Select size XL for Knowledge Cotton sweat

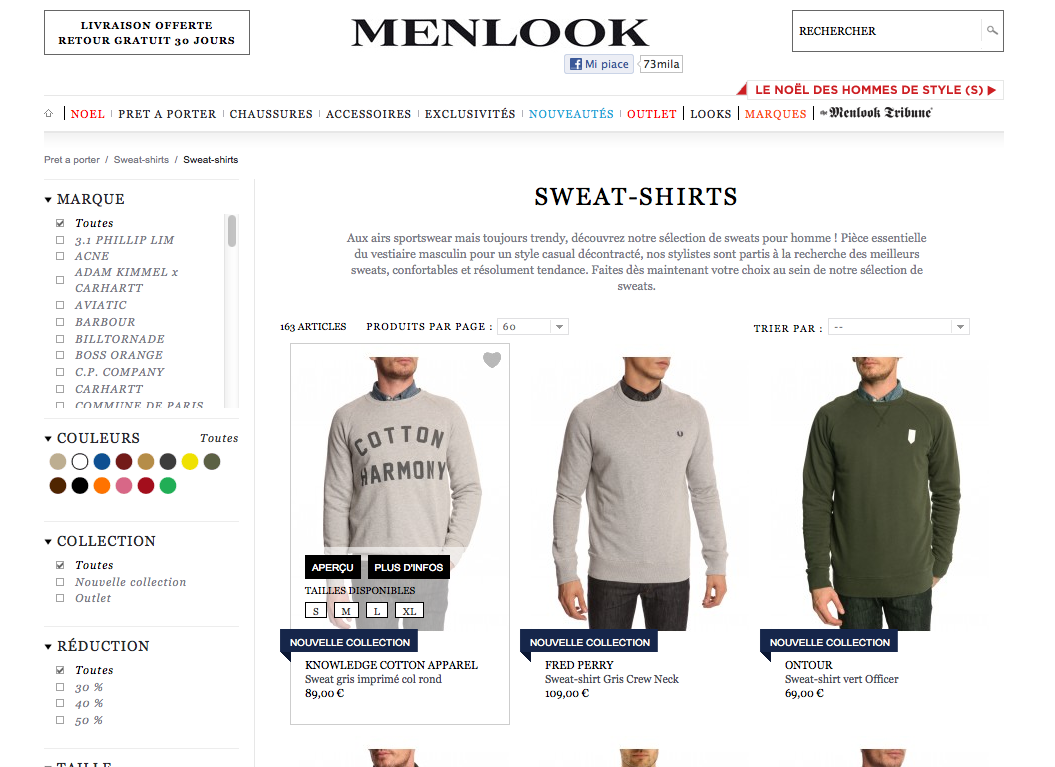pyautogui.click(x=409, y=611)
